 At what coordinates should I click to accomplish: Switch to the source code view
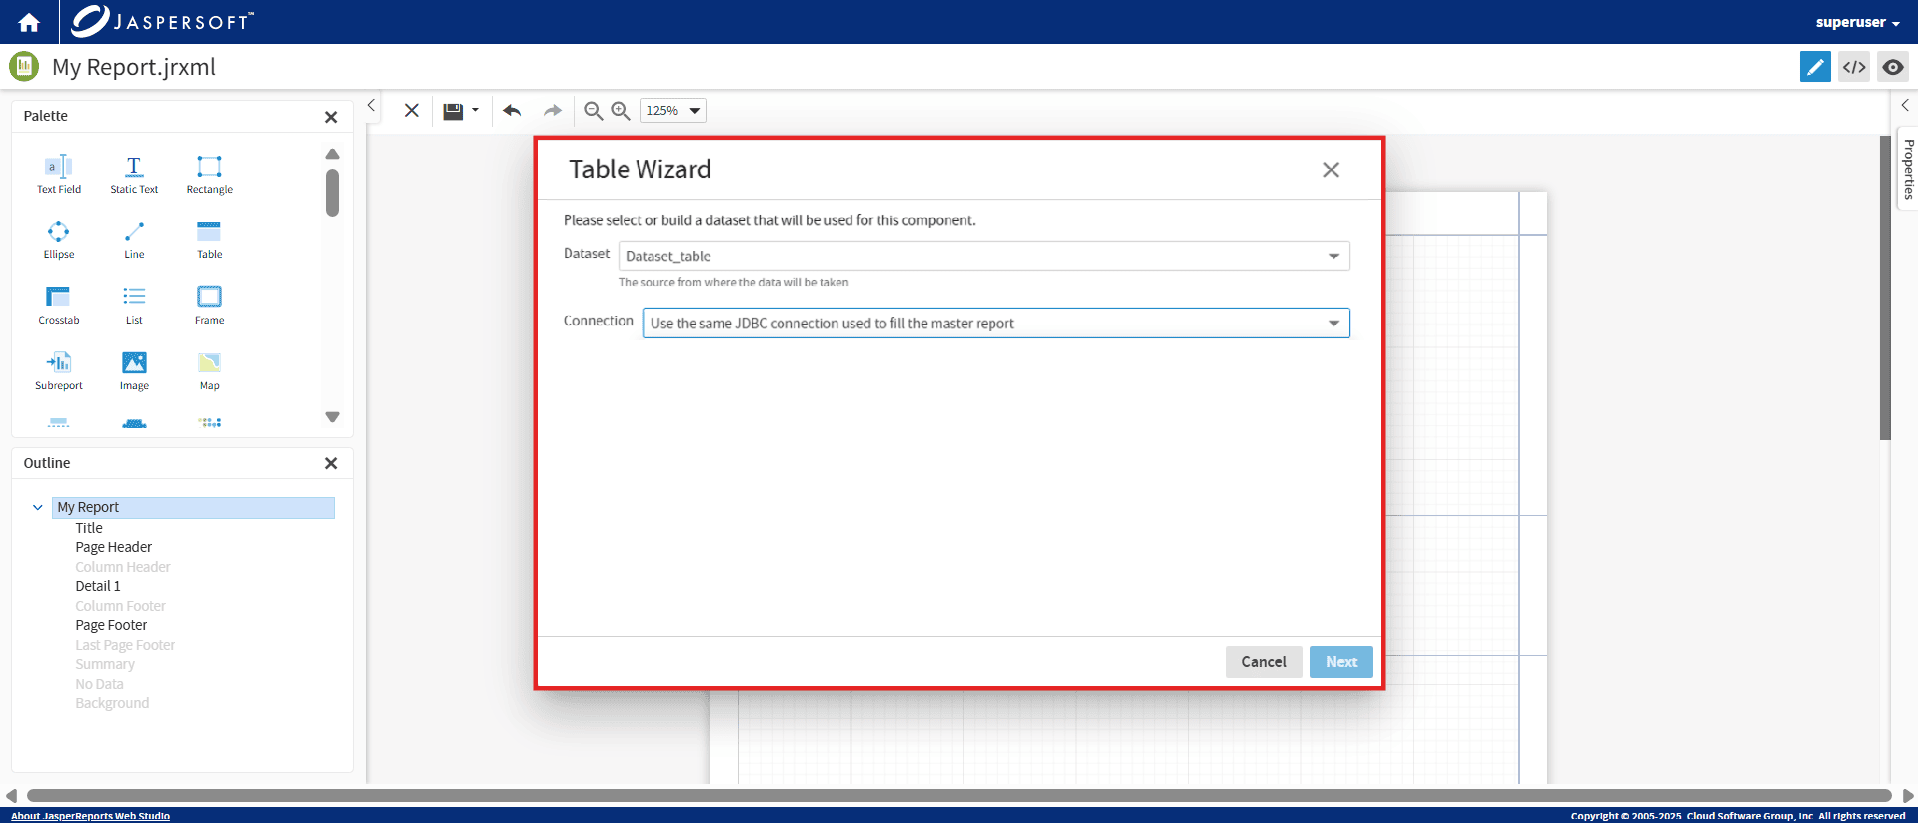click(1854, 67)
